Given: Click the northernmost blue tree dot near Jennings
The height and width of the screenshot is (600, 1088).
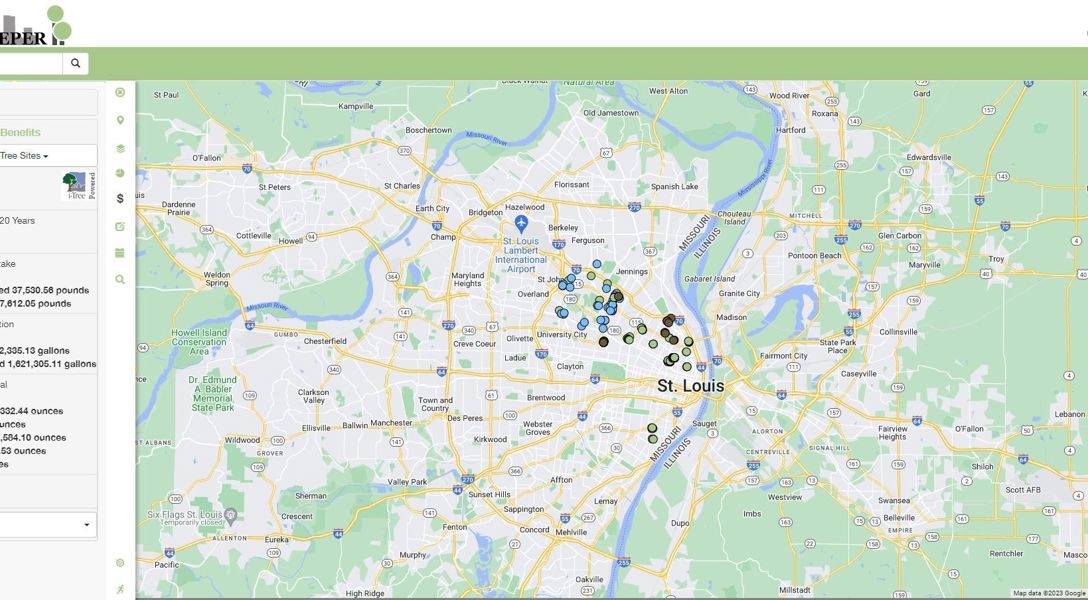Looking at the screenshot, I should 597,264.
